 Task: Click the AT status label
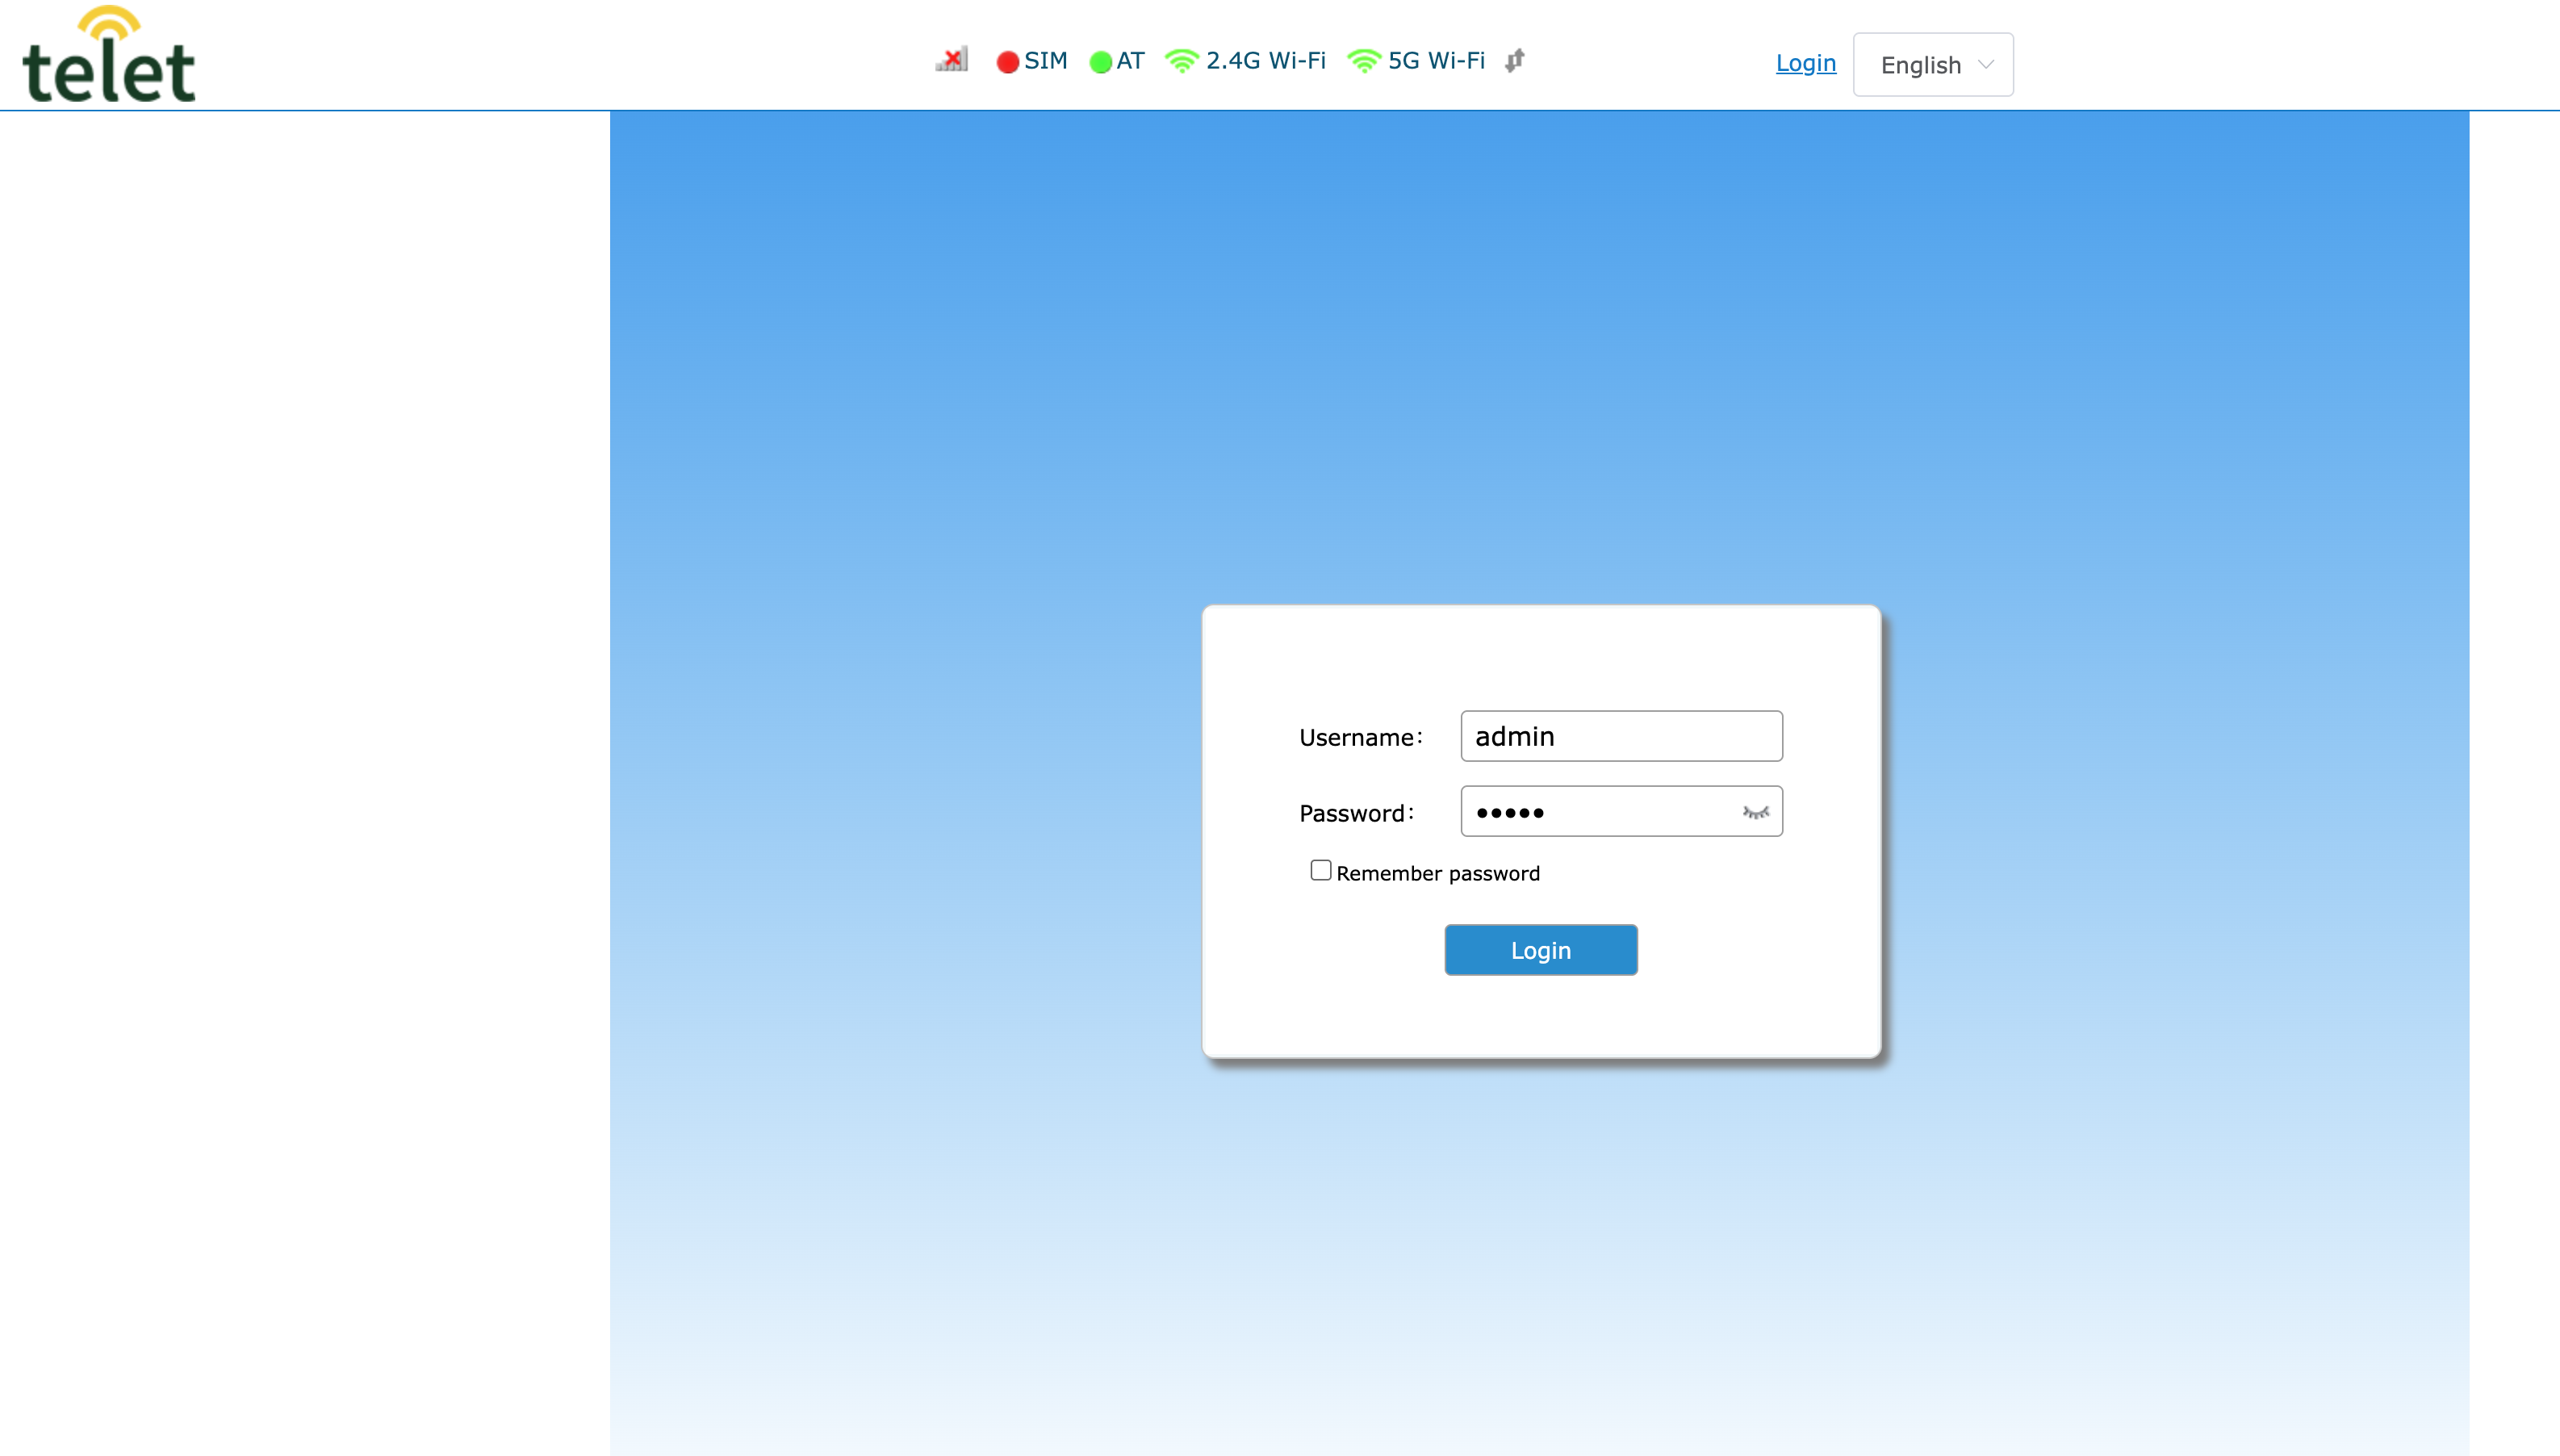click(x=1130, y=61)
